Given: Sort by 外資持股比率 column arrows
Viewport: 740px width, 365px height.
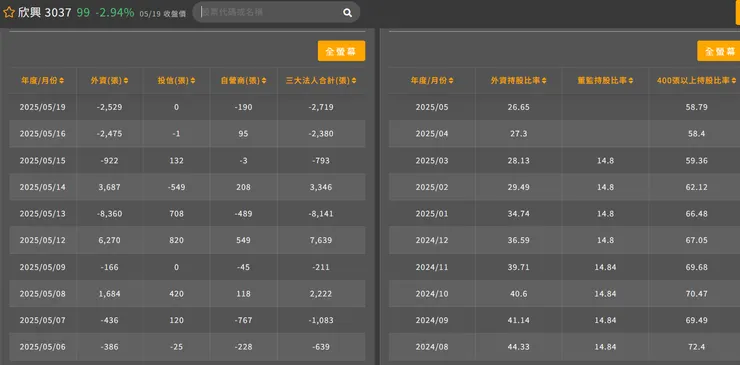Looking at the screenshot, I should click(x=544, y=81).
